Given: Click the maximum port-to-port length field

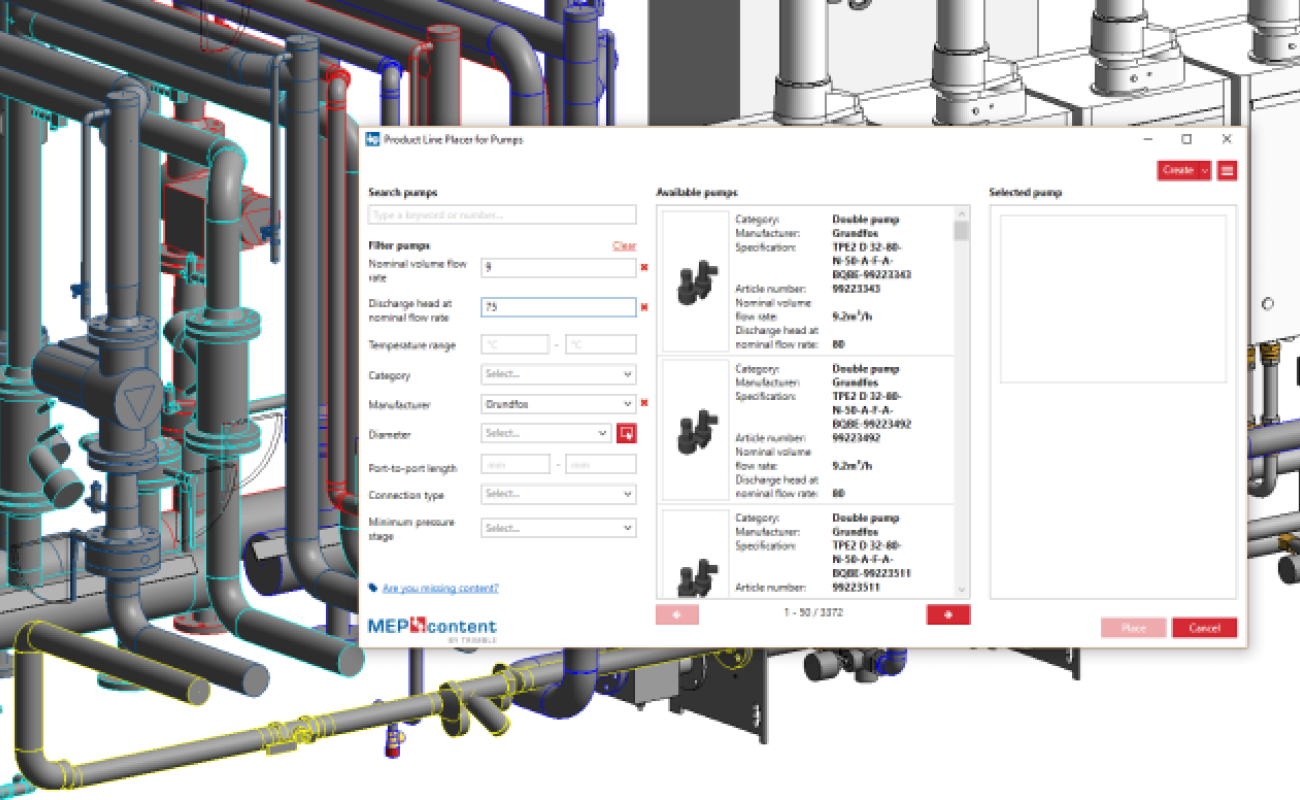Looking at the screenshot, I should [x=601, y=464].
